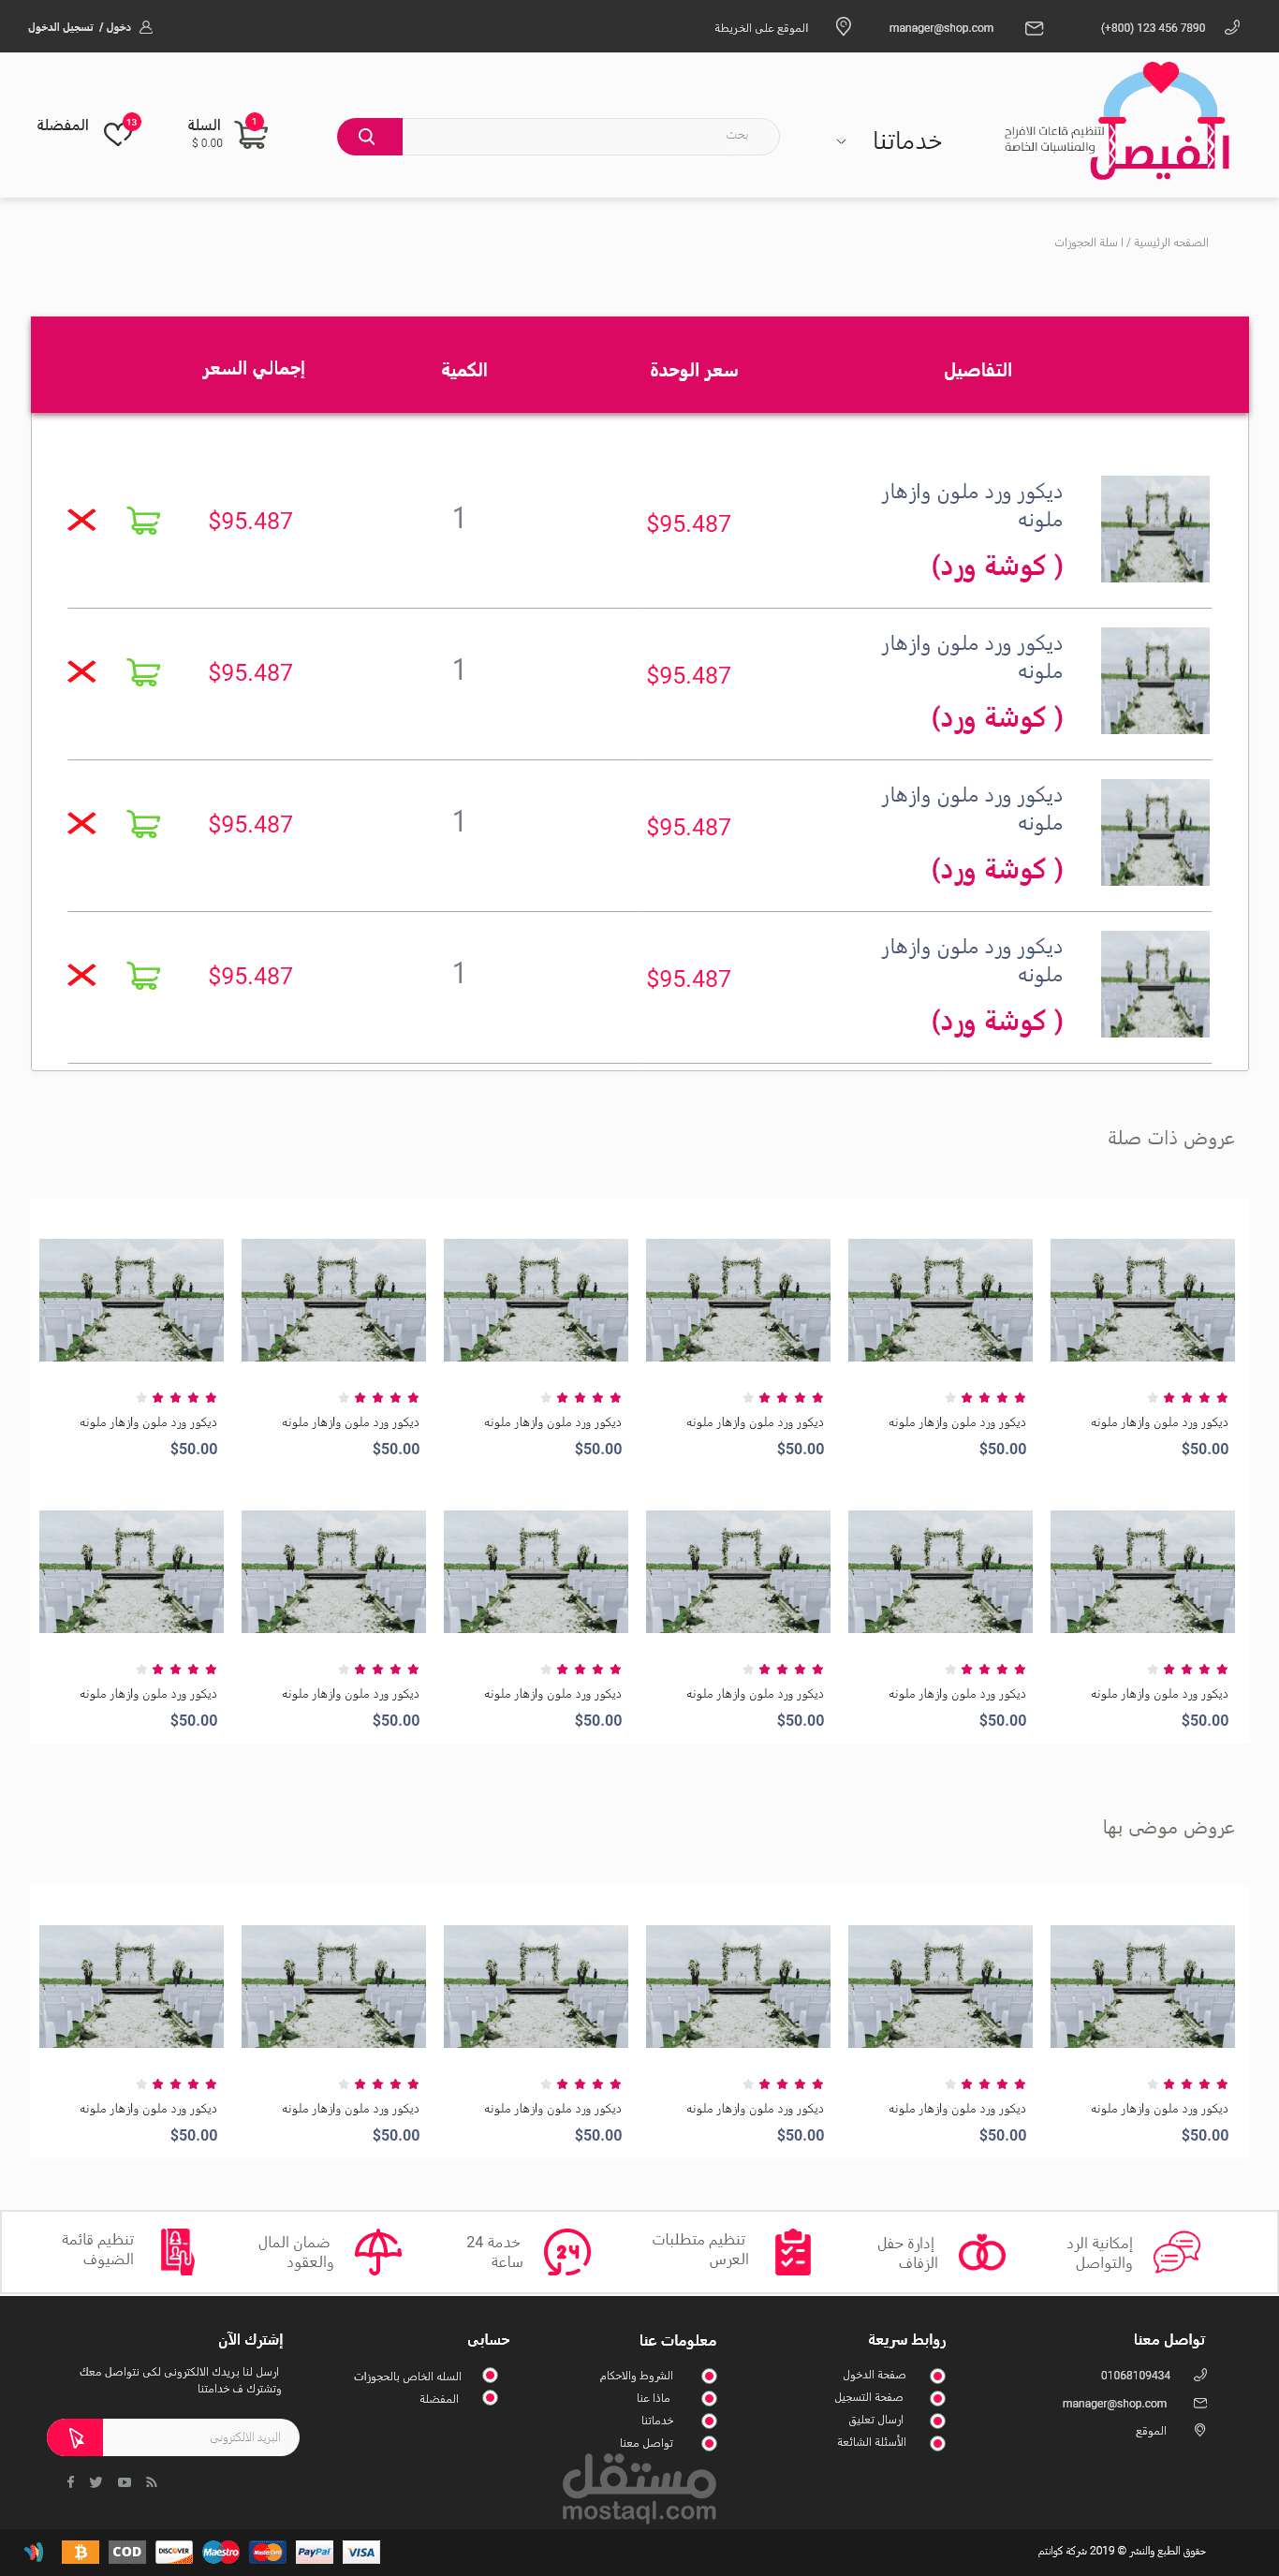The image size is (1279, 2576).
Task: Click the بحث search input field
Action: [x=590, y=136]
